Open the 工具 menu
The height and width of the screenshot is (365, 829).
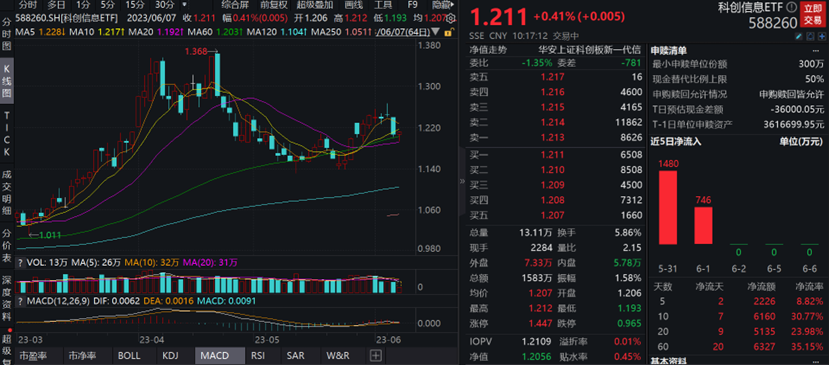382,5
